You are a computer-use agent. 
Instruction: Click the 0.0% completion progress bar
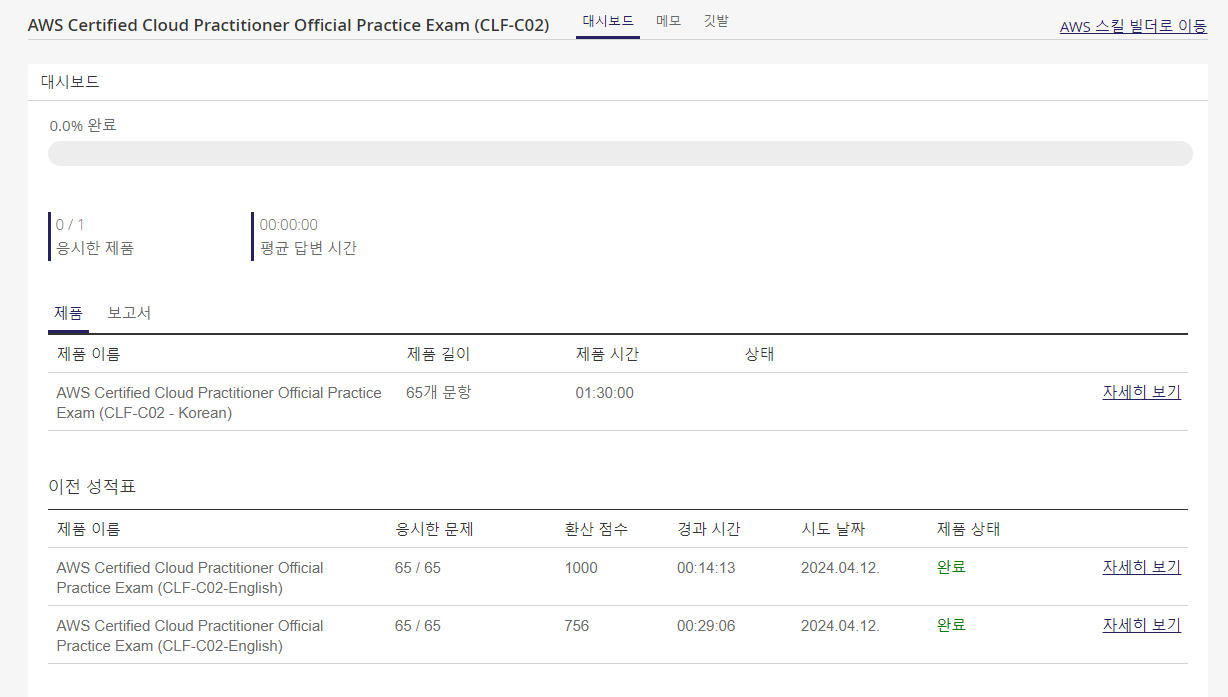click(x=620, y=153)
